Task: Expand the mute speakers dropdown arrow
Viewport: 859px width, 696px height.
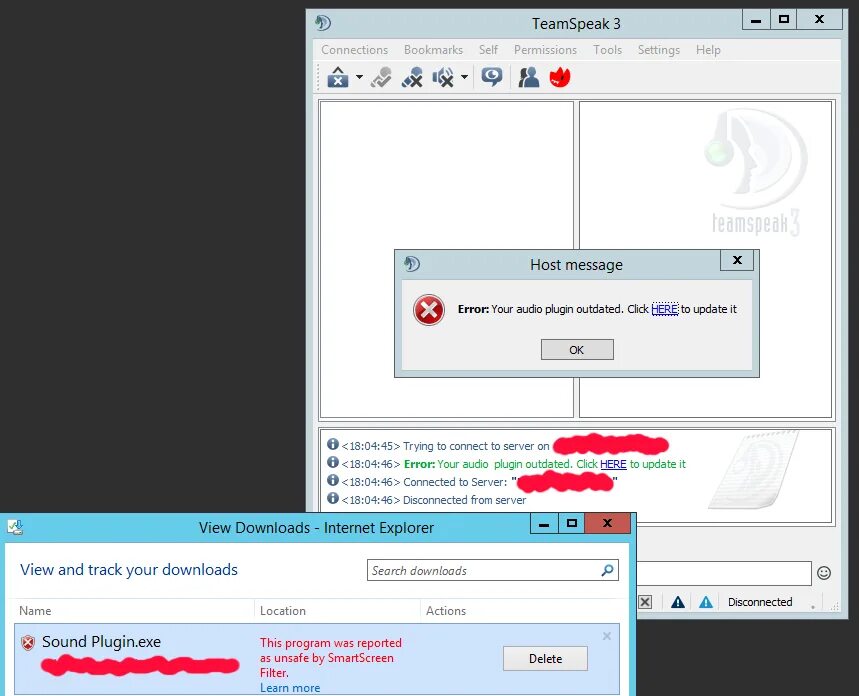Action: tap(464, 77)
